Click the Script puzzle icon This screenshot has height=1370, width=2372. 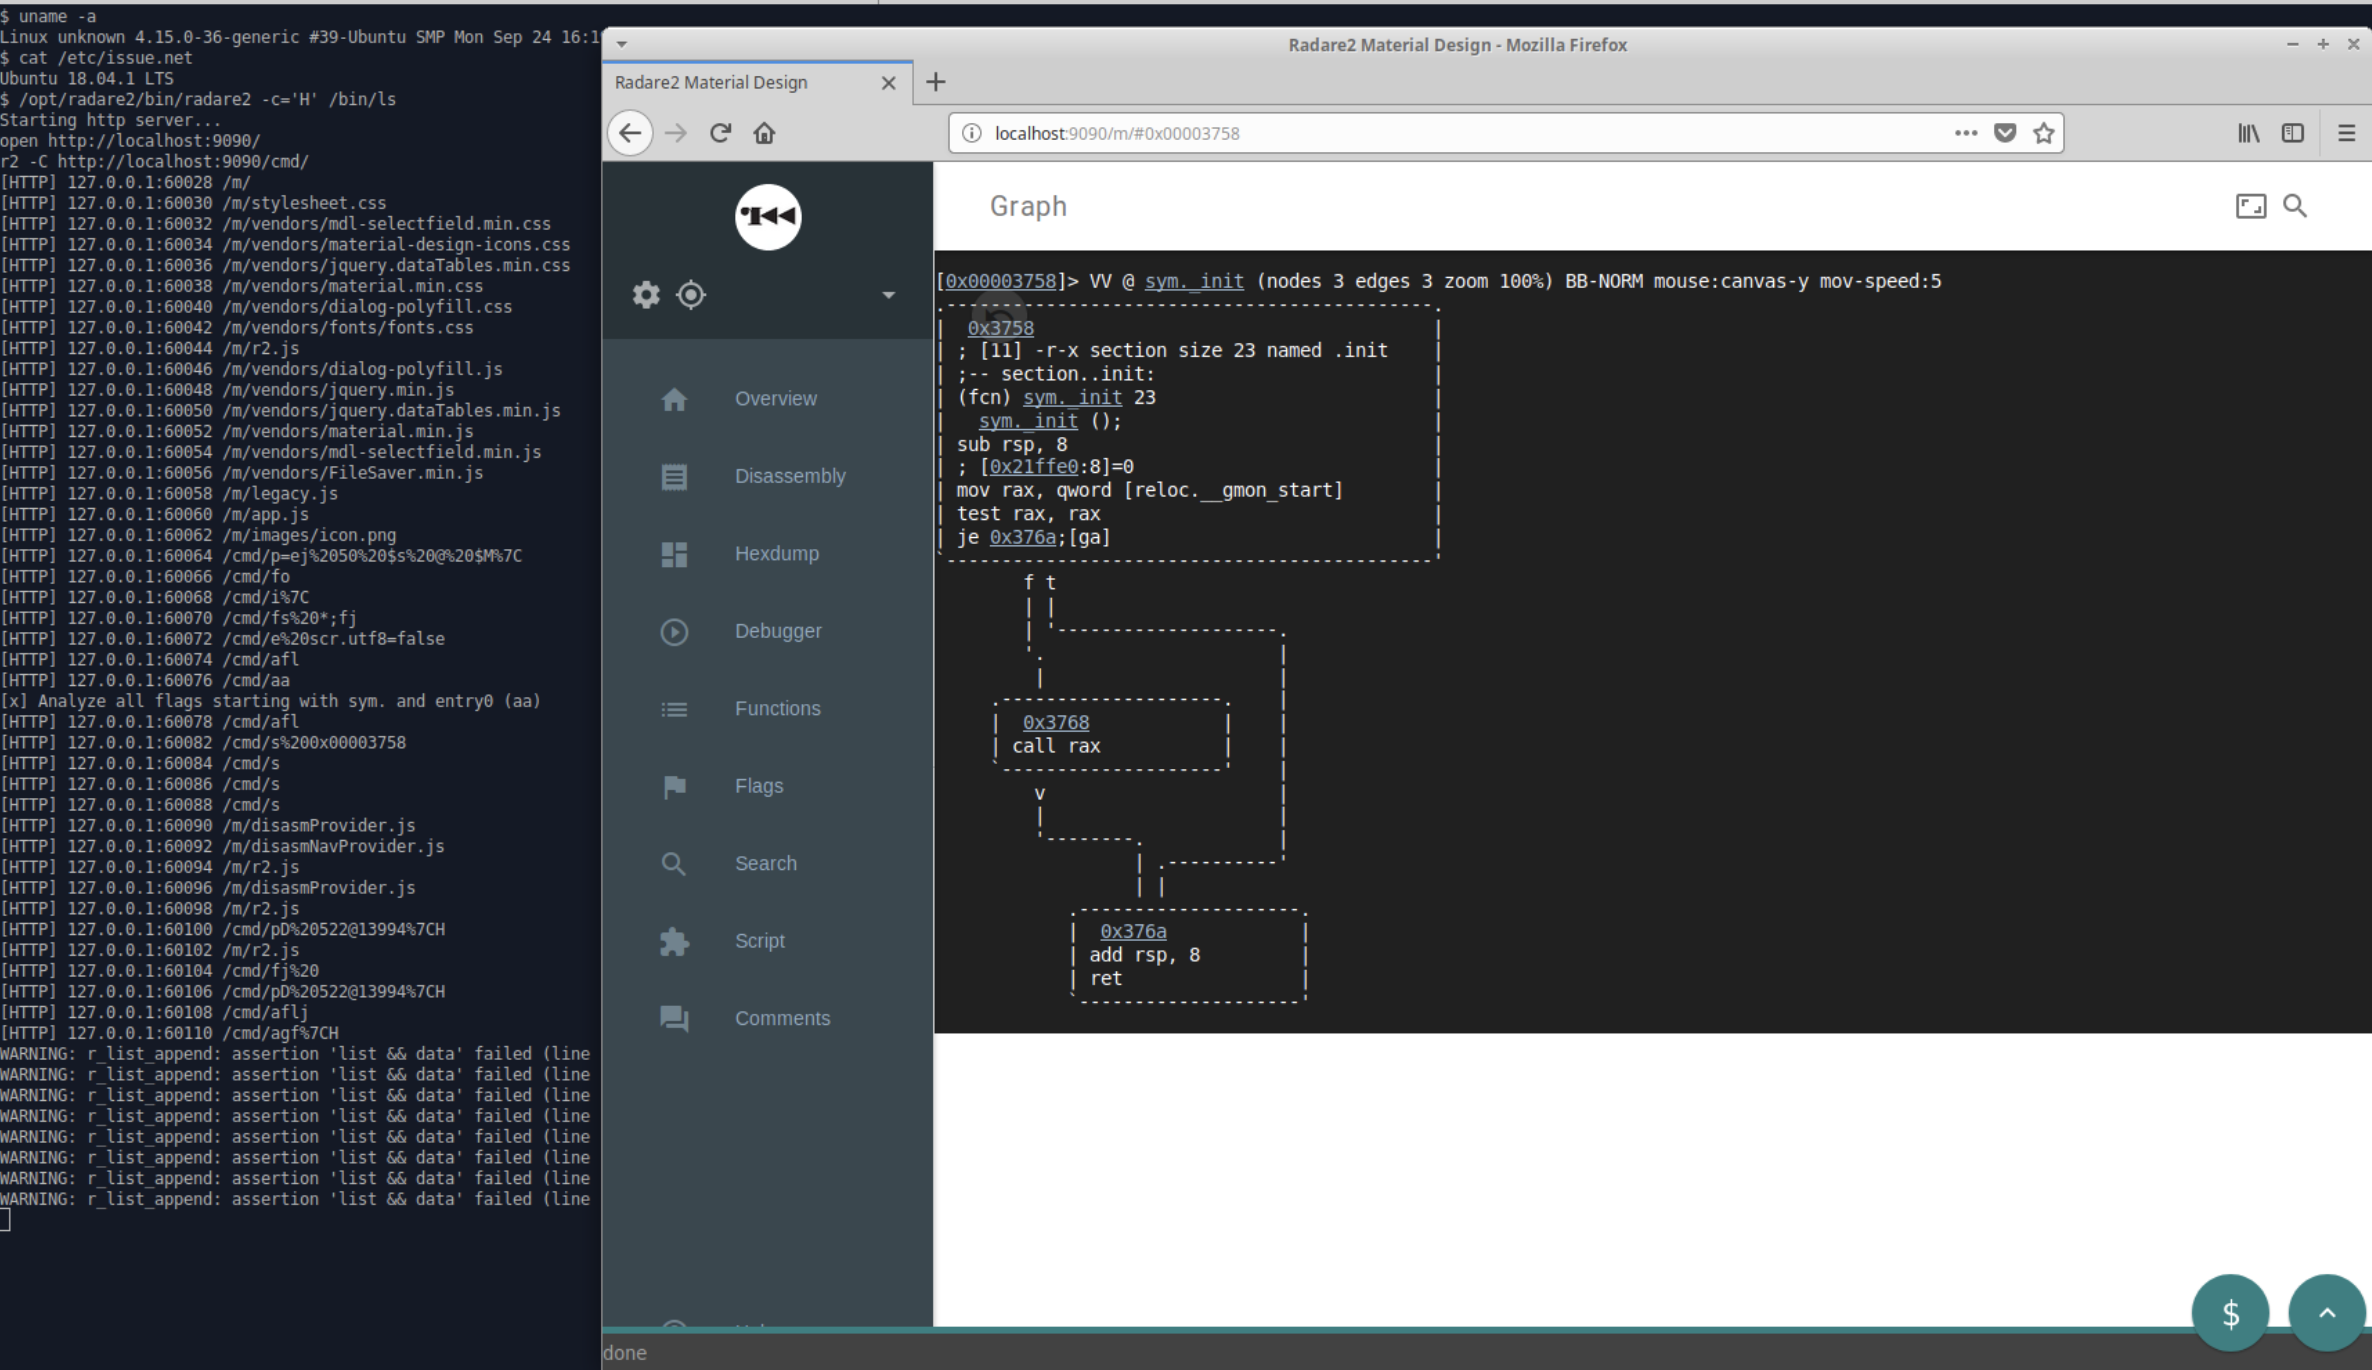pos(674,941)
